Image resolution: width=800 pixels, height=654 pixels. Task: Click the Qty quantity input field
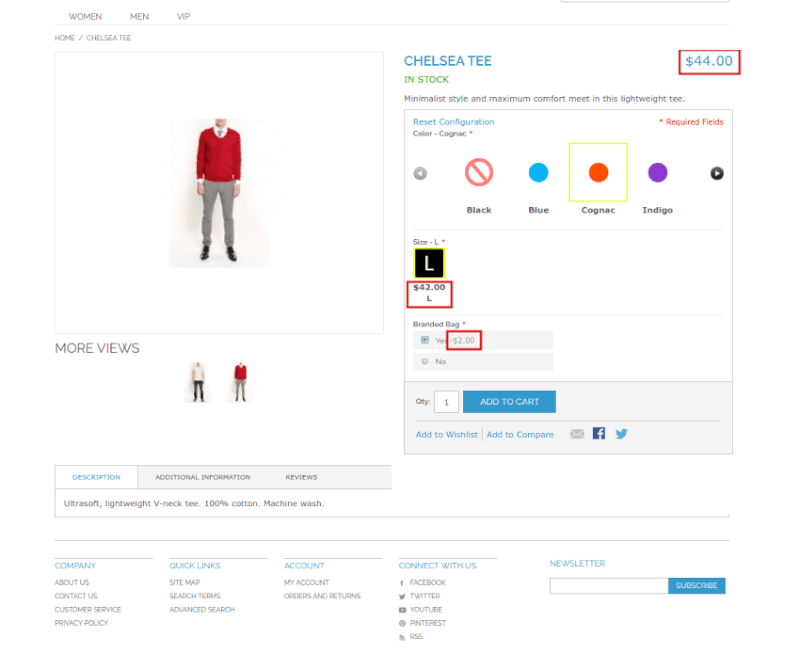pos(446,401)
